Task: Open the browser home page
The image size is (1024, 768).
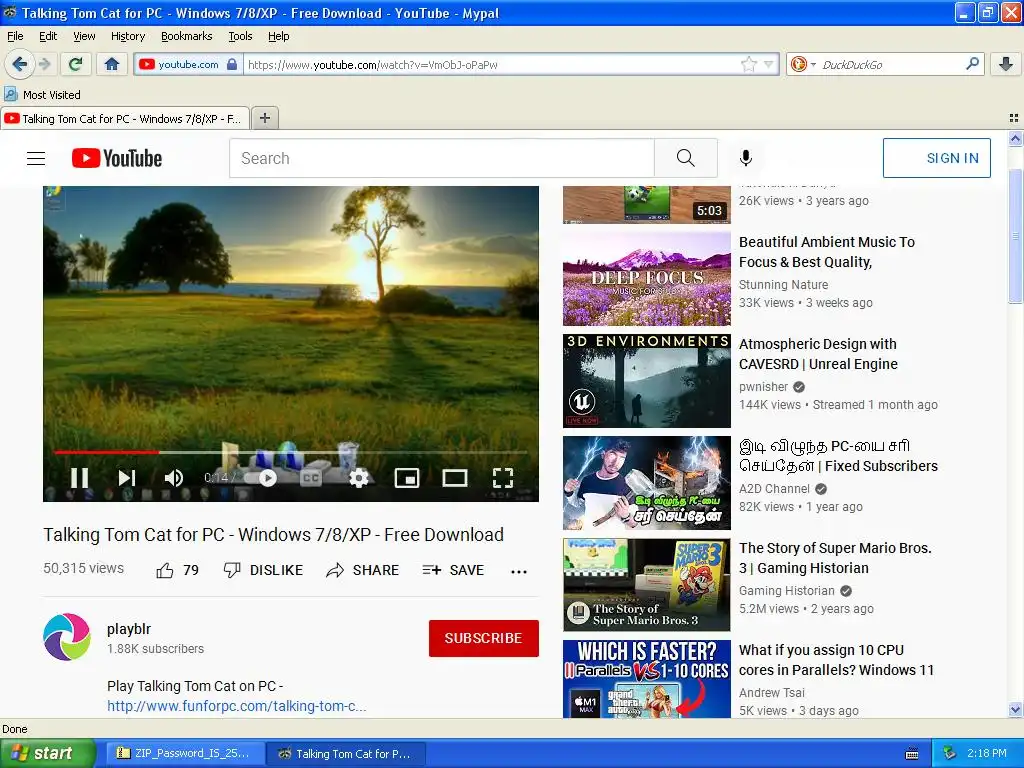Action: [112, 64]
